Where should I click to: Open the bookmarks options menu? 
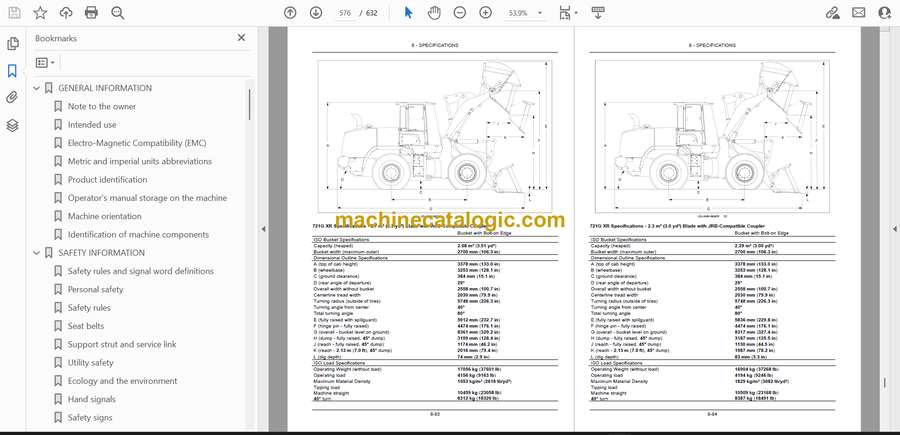(45, 63)
